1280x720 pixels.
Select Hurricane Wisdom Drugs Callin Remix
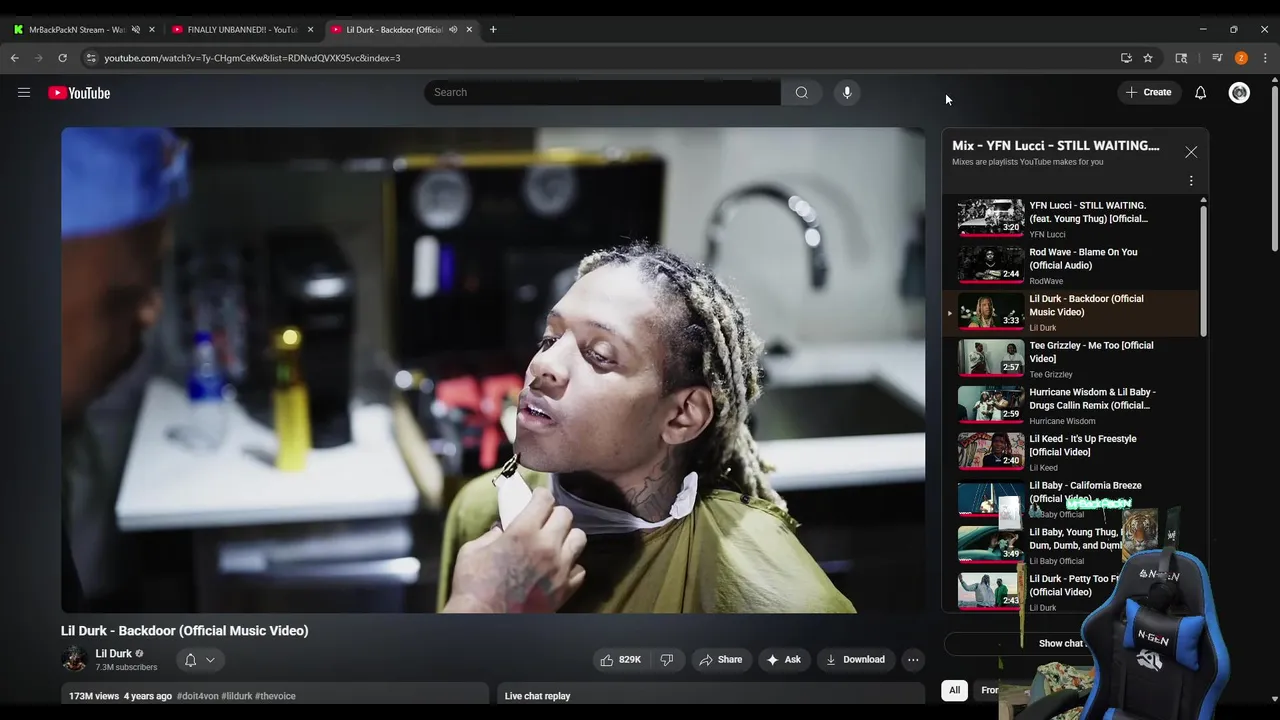point(1070,405)
